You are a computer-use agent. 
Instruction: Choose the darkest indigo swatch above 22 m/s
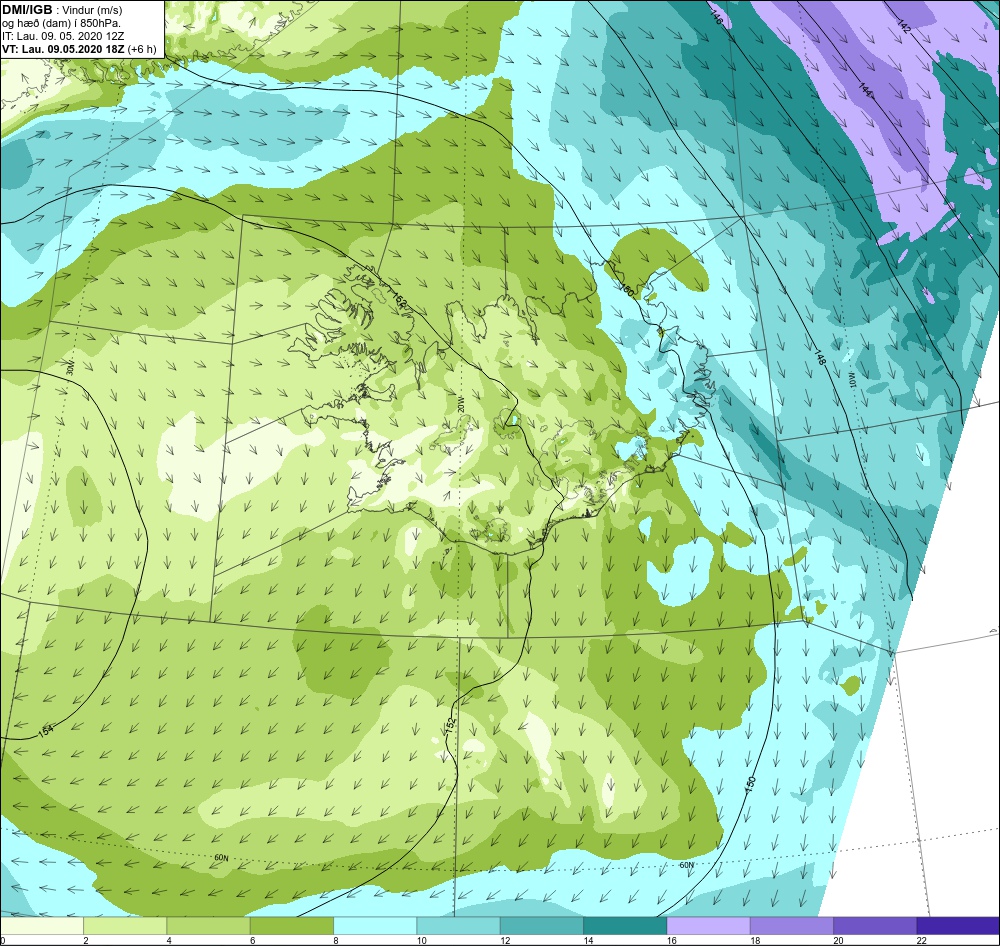(x=958, y=925)
